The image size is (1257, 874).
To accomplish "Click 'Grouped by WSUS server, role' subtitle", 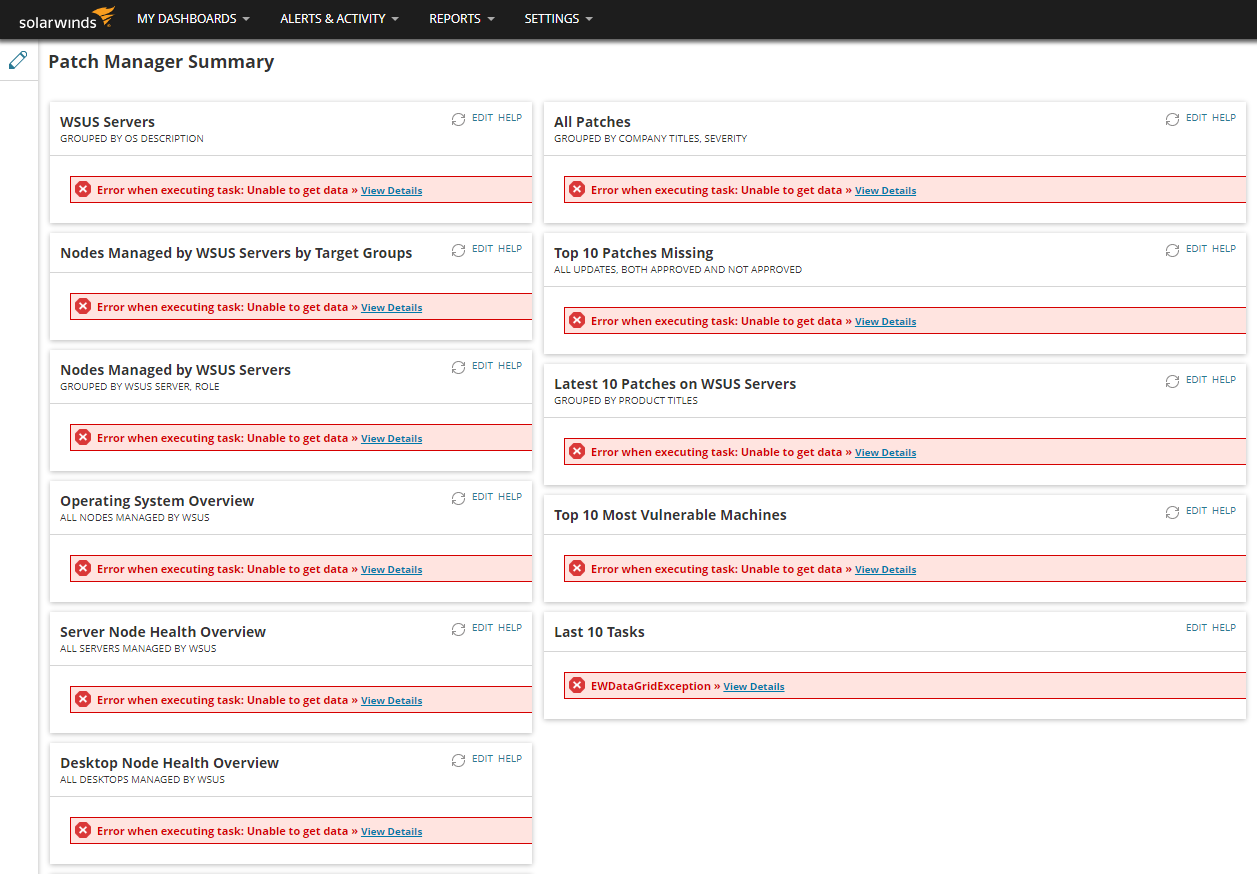I will point(139,387).
